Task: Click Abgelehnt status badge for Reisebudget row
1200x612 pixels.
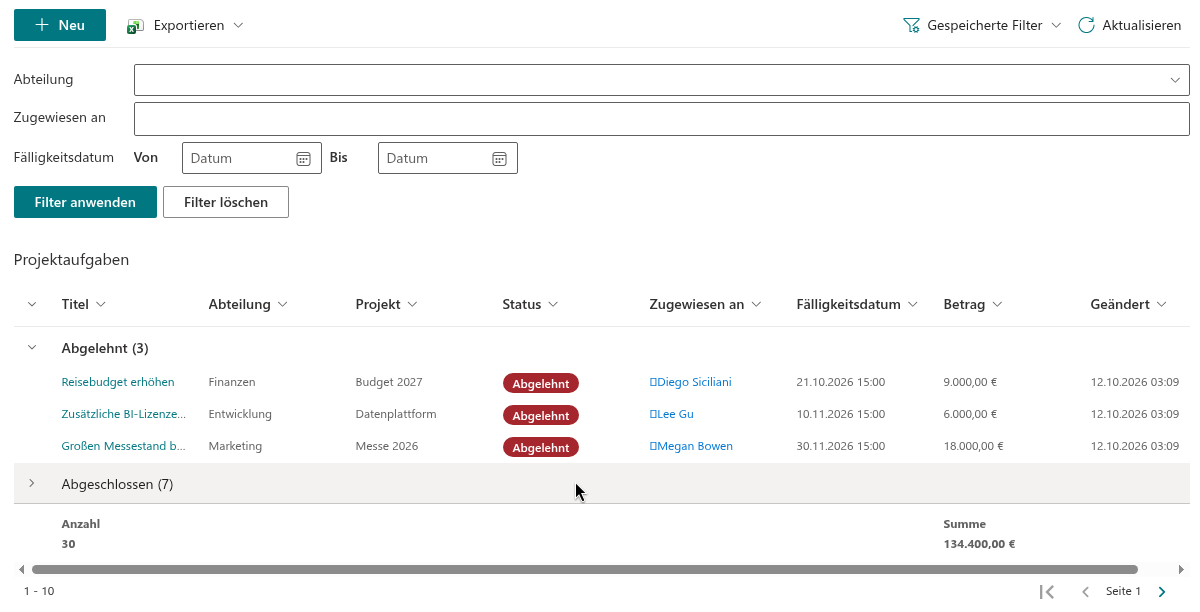Action: (x=540, y=383)
